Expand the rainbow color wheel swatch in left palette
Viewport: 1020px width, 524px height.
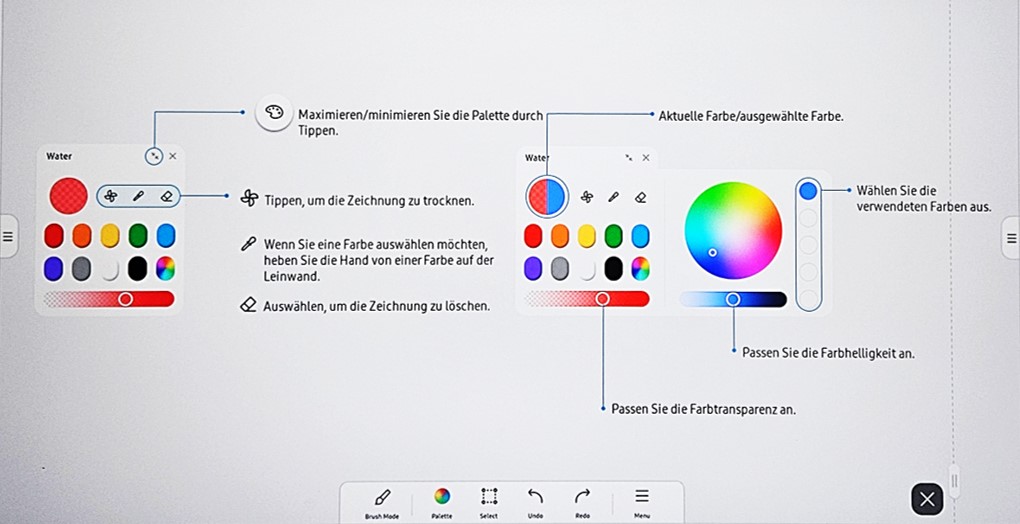click(x=165, y=268)
